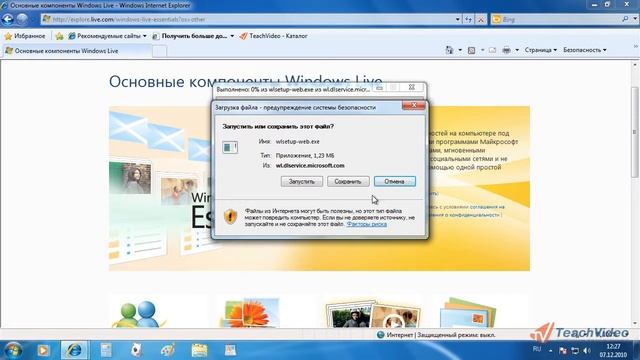Click the Action Center flag tray icon
Image resolution: width=640 pixels, height=360 pixels.
(x=563, y=351)
